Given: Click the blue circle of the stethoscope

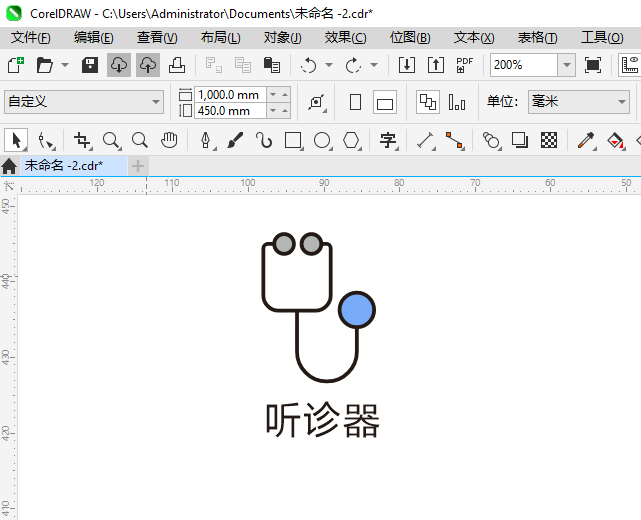Looking at the screenshot, I should tap(357, 309).
